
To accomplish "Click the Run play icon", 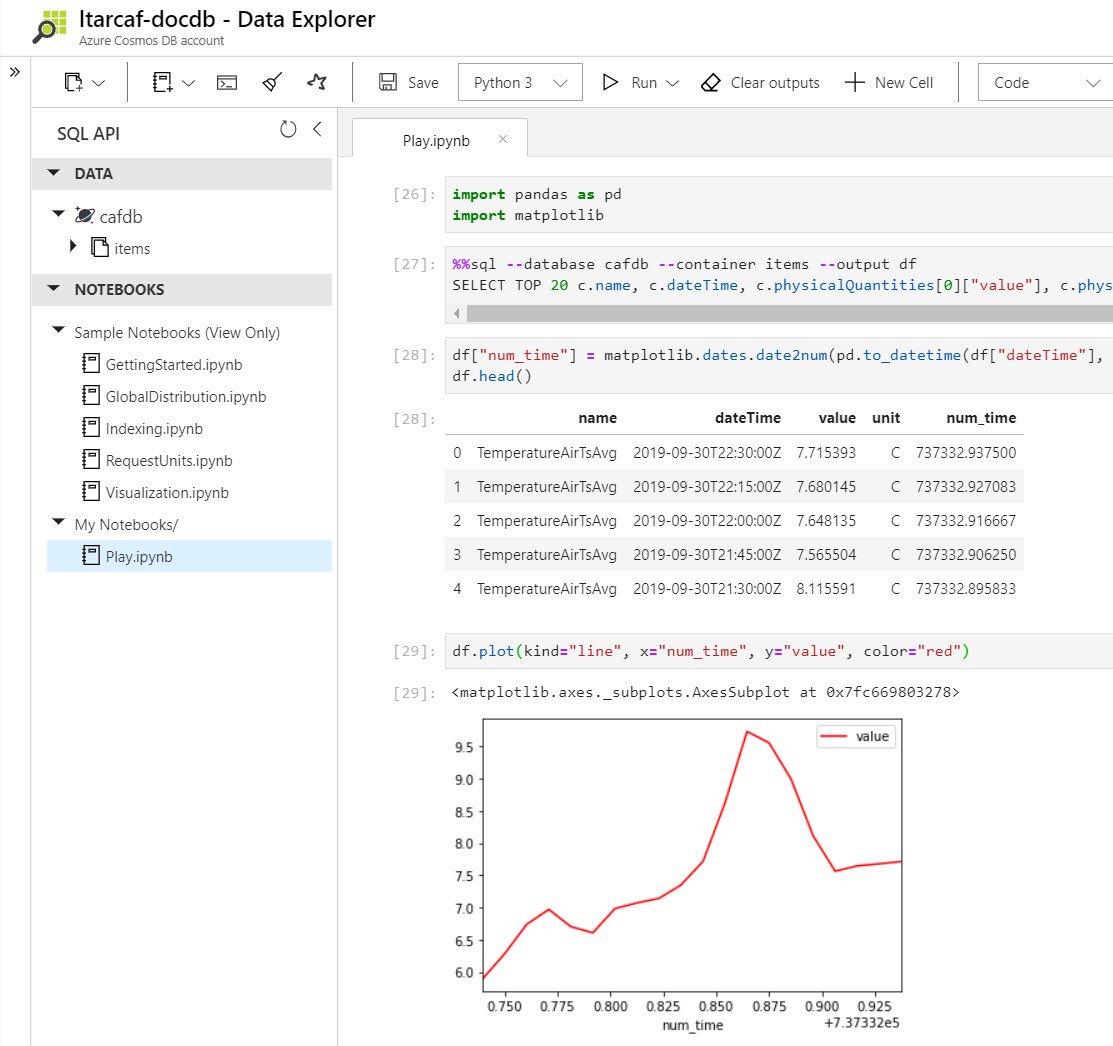I will 610,82.
